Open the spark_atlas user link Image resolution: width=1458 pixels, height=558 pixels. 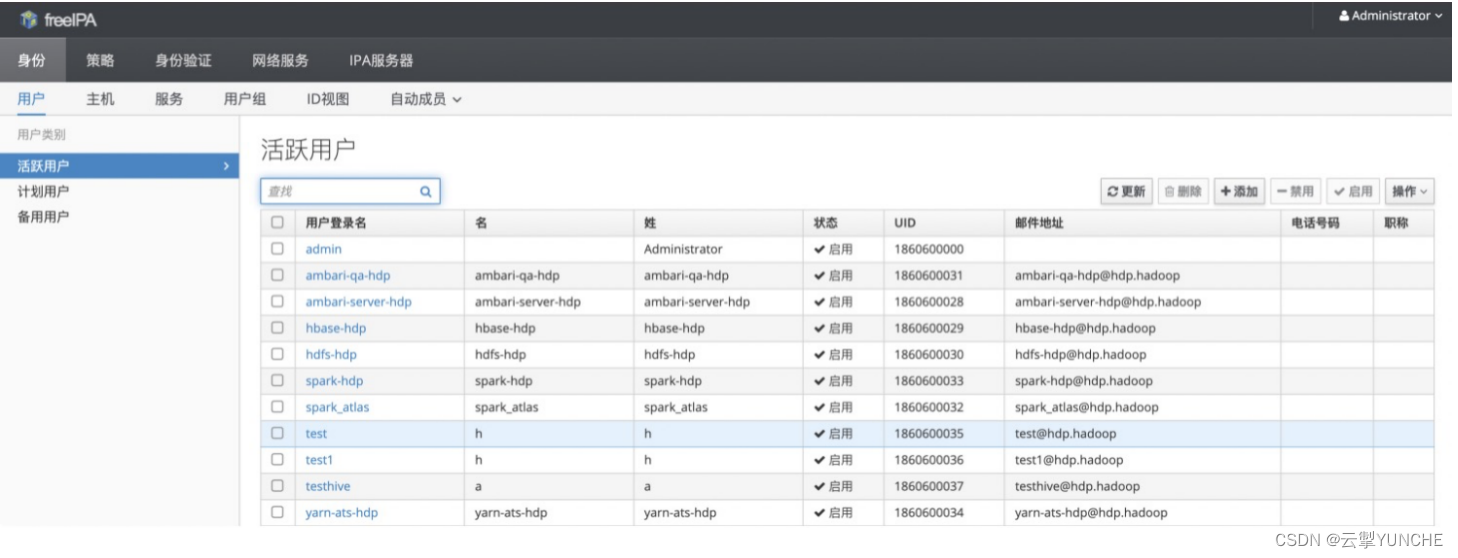click(x=337, y=407)
